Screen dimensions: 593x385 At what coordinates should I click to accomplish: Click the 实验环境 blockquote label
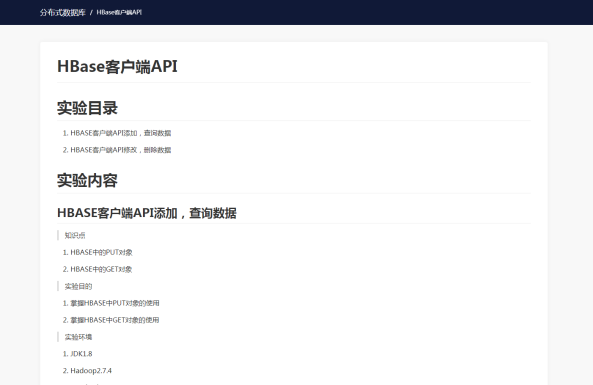[78, 337]
